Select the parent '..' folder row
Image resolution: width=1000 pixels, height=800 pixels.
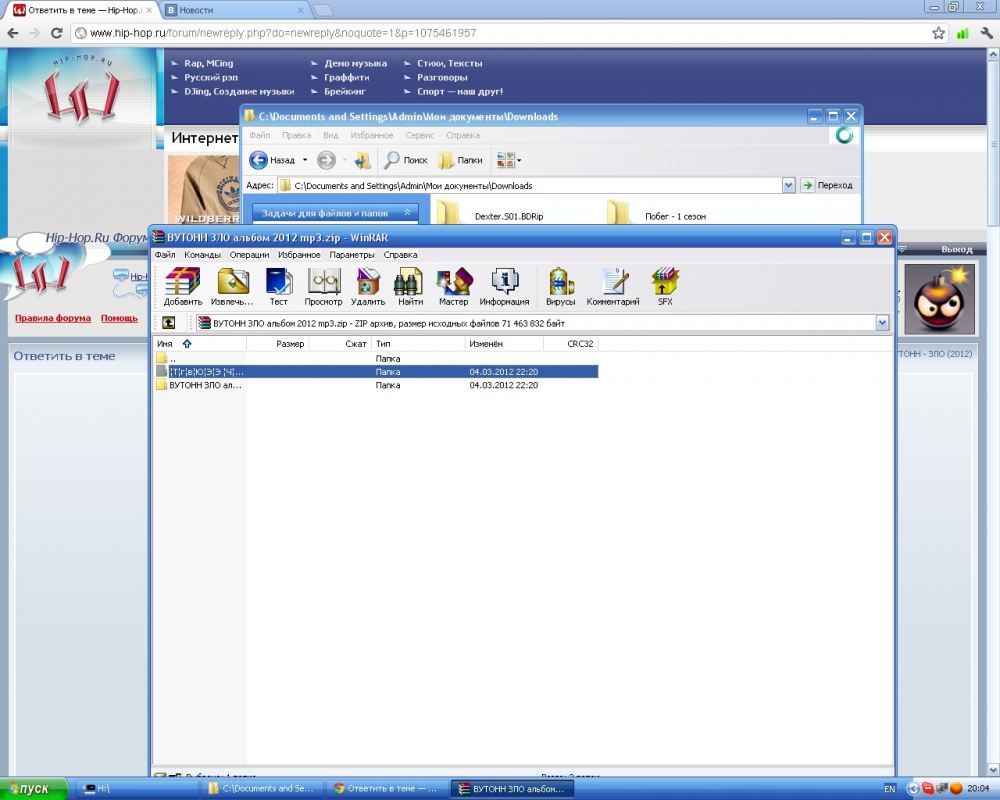click(376, 358)
